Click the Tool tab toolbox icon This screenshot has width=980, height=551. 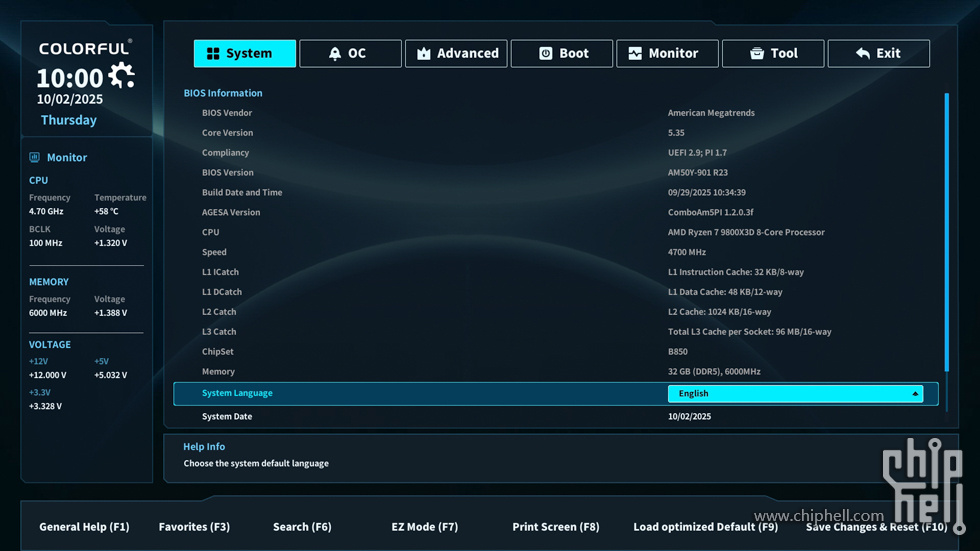pyautogui.click(x=757, y=54)
